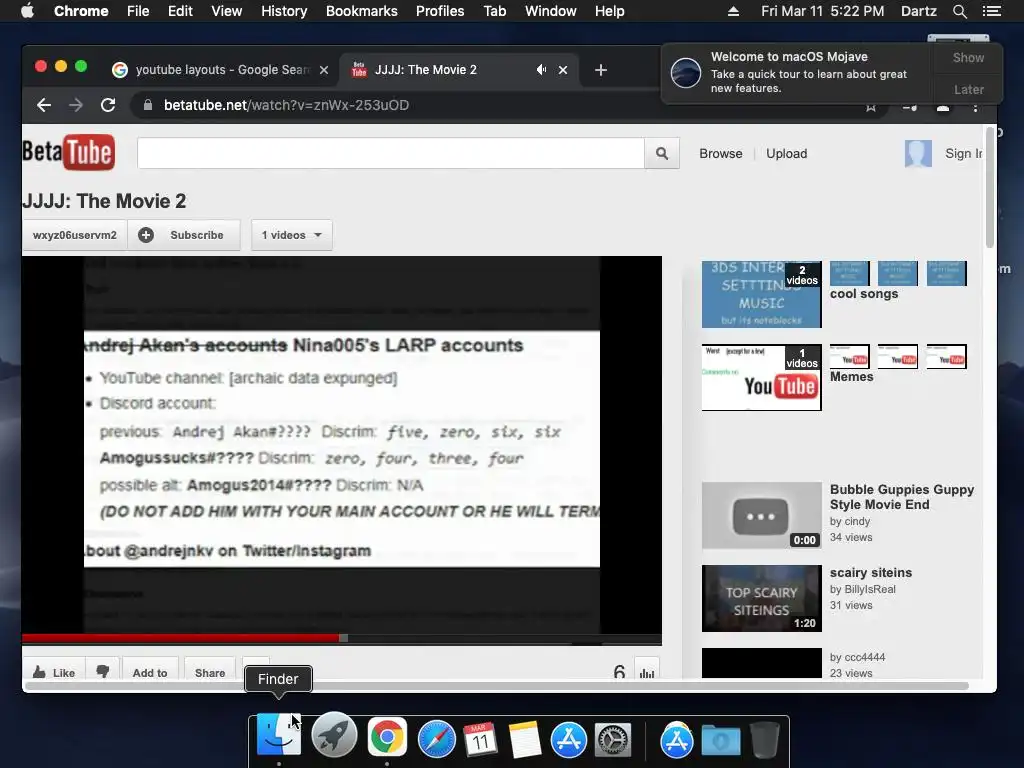Click the user avatar next to Sign In

pos(918,153)
